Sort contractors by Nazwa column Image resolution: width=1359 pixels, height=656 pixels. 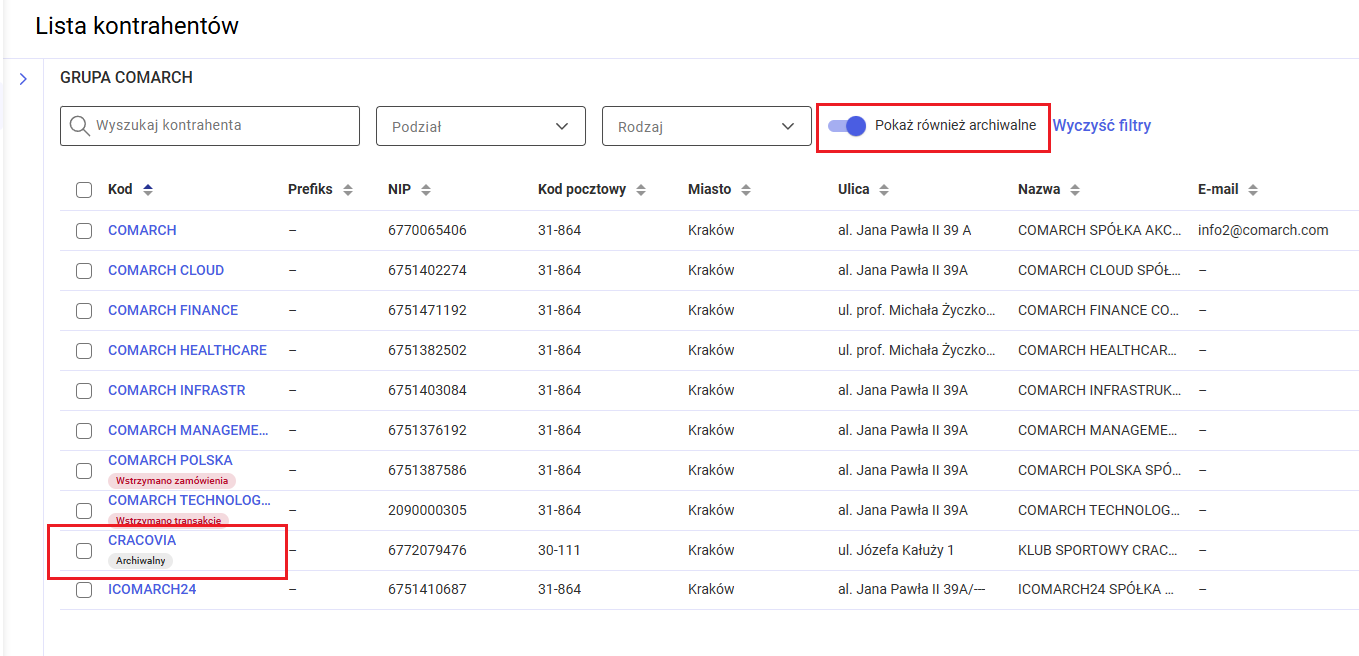(x=1074, y=190)
